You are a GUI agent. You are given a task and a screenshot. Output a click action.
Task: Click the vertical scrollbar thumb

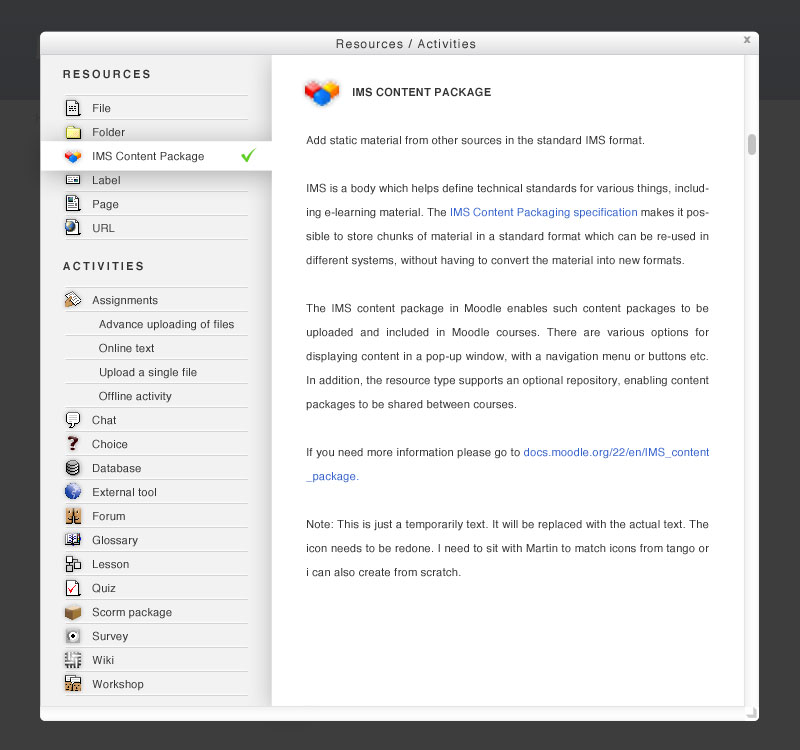tap(752, 144)
